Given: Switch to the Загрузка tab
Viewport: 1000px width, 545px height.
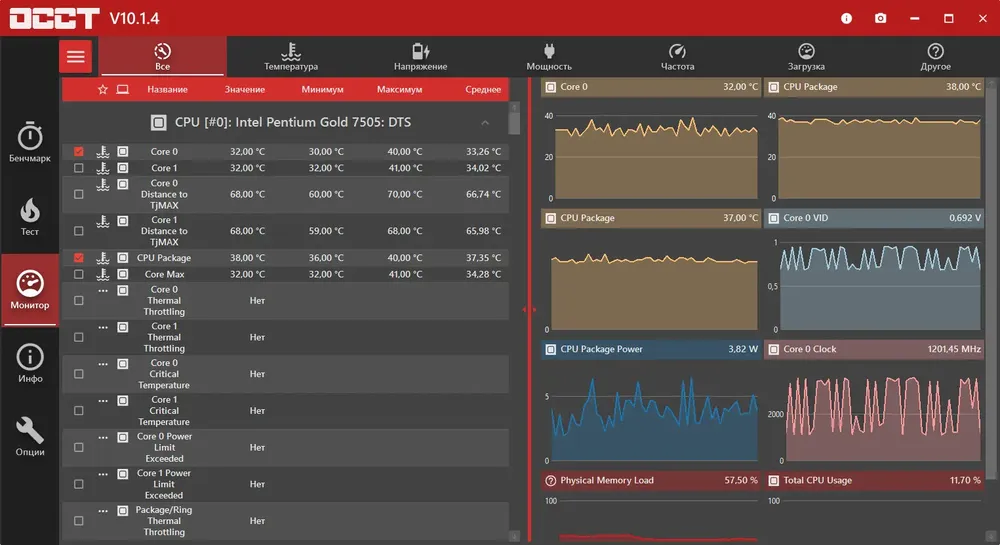Looking at the screenshot, I should coord(806,57).
